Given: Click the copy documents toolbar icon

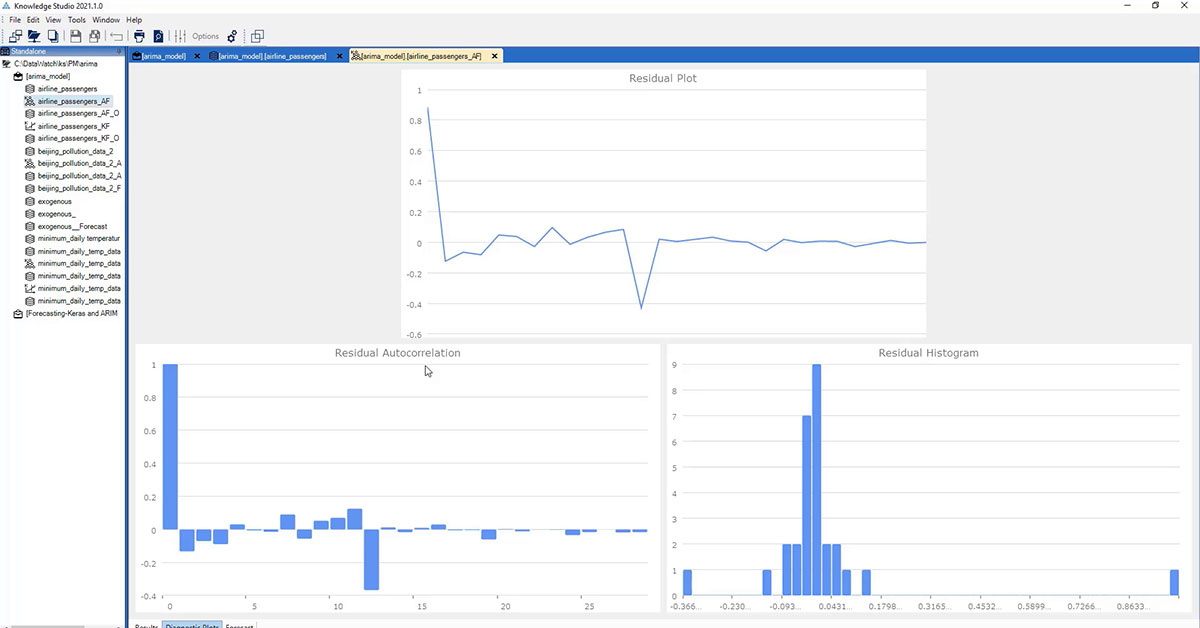Looking at the screenshot, I should pos(52,36).
